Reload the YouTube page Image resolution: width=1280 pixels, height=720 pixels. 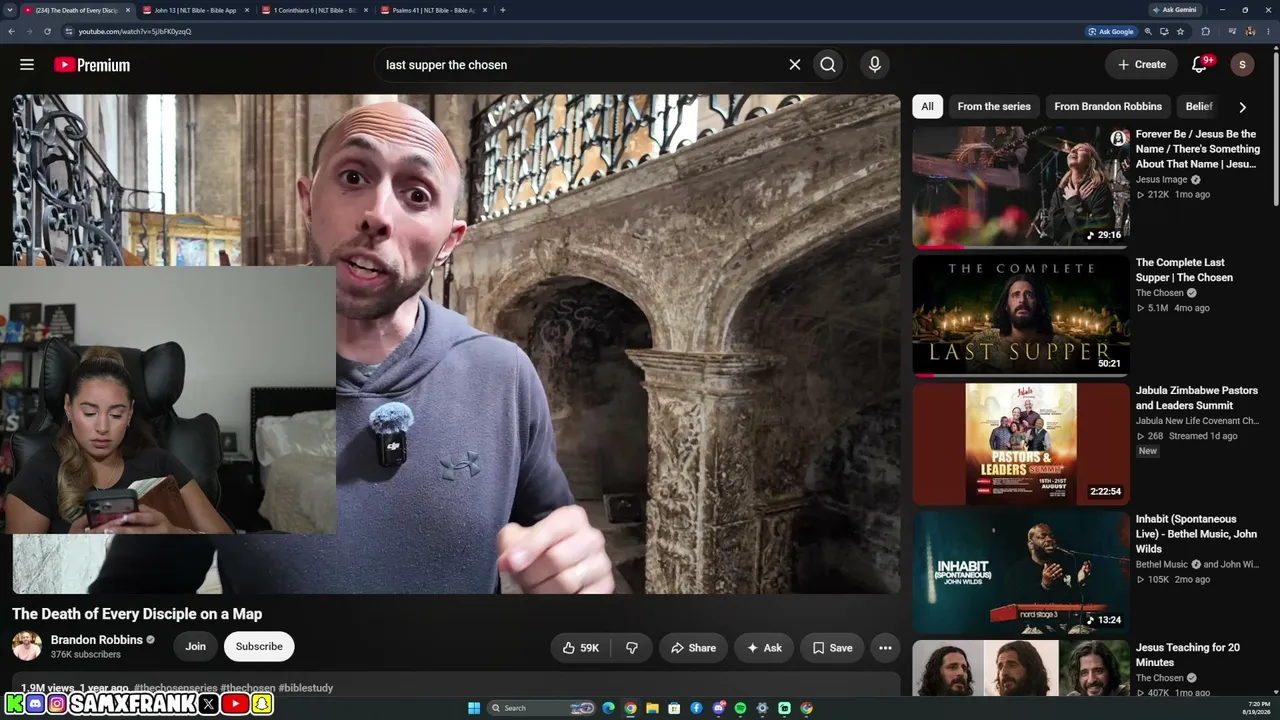pos(47,31)
